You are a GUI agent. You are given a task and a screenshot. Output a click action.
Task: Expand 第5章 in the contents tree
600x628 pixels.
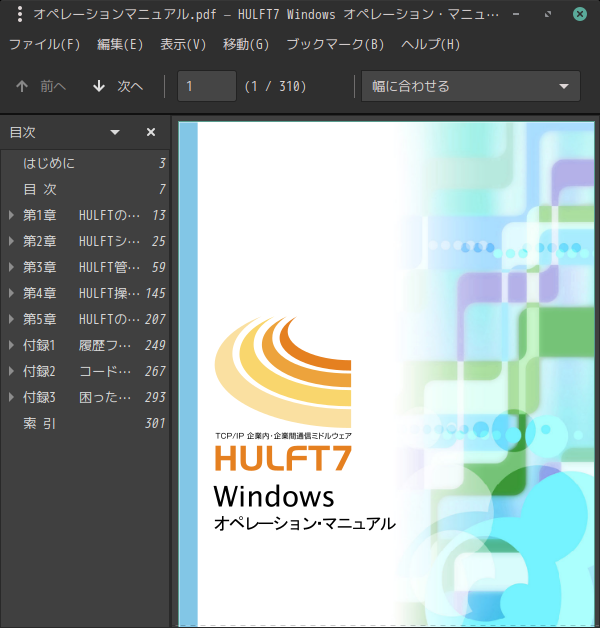click(x=12, y=319)
